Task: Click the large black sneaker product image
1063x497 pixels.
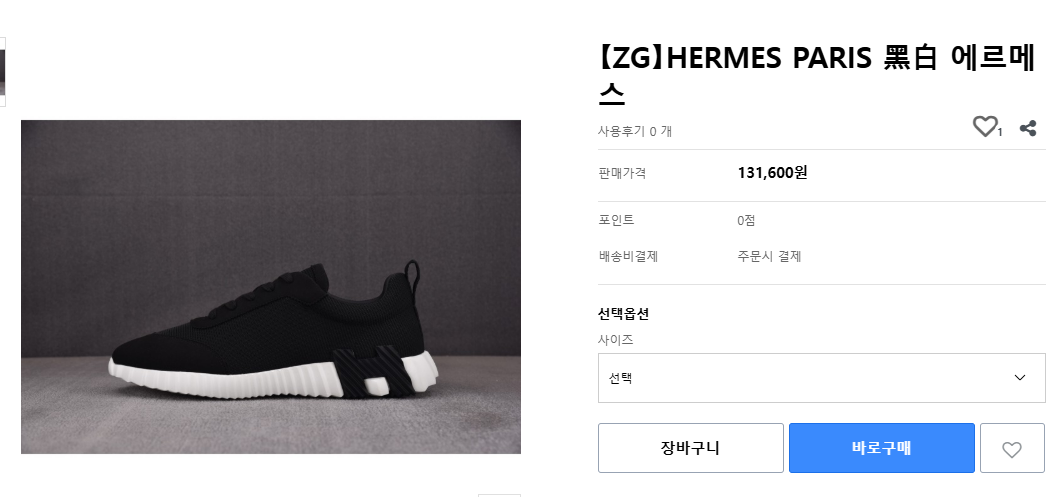Action: point(271,287)
